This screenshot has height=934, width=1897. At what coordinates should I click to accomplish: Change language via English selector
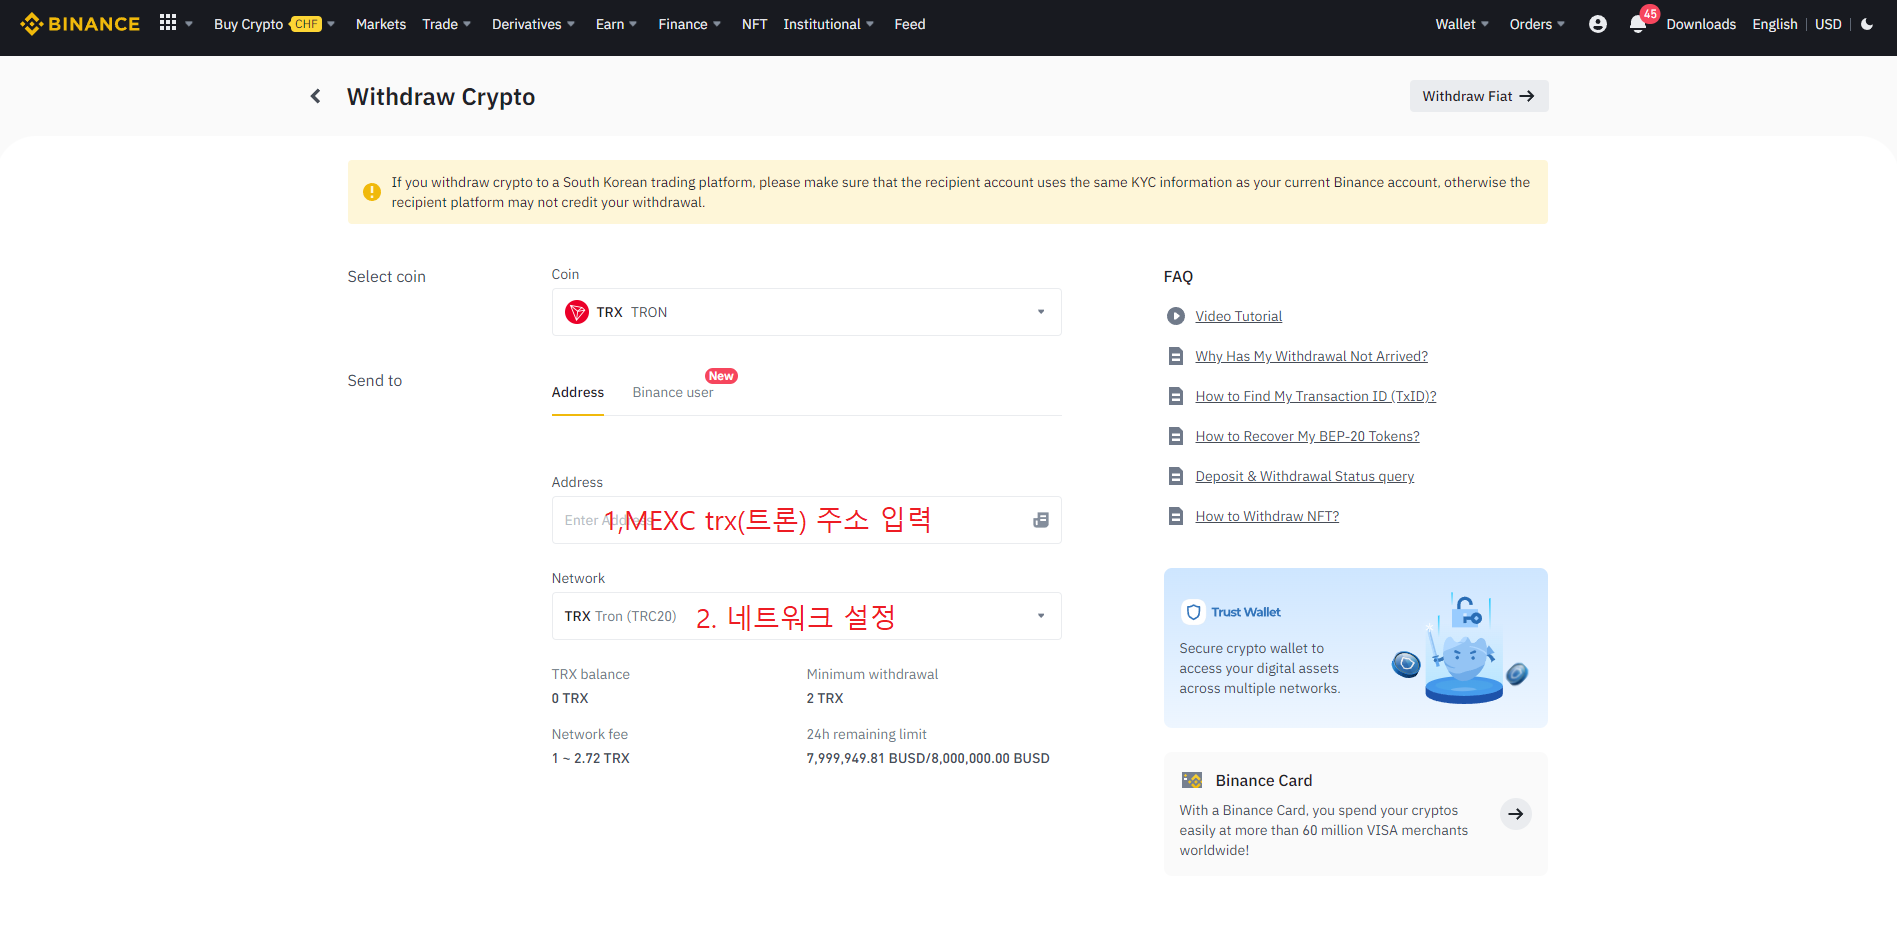pos(1775,24)
